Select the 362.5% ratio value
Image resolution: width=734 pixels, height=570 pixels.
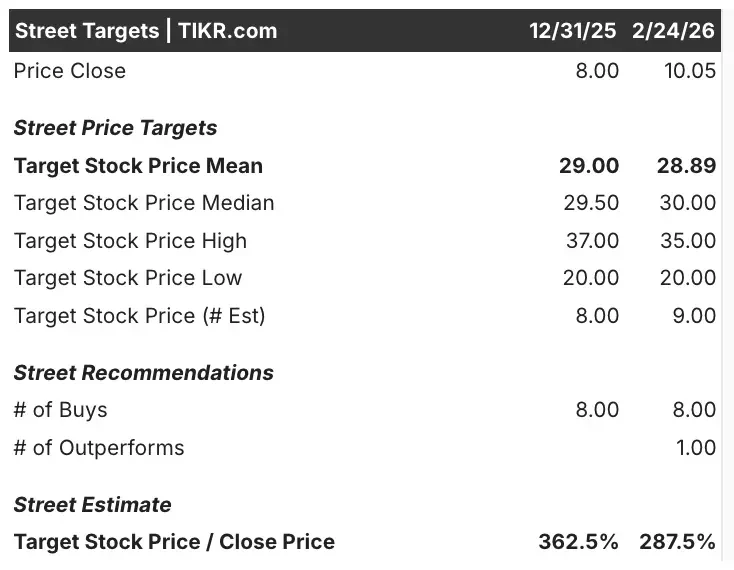coord(578,543)
